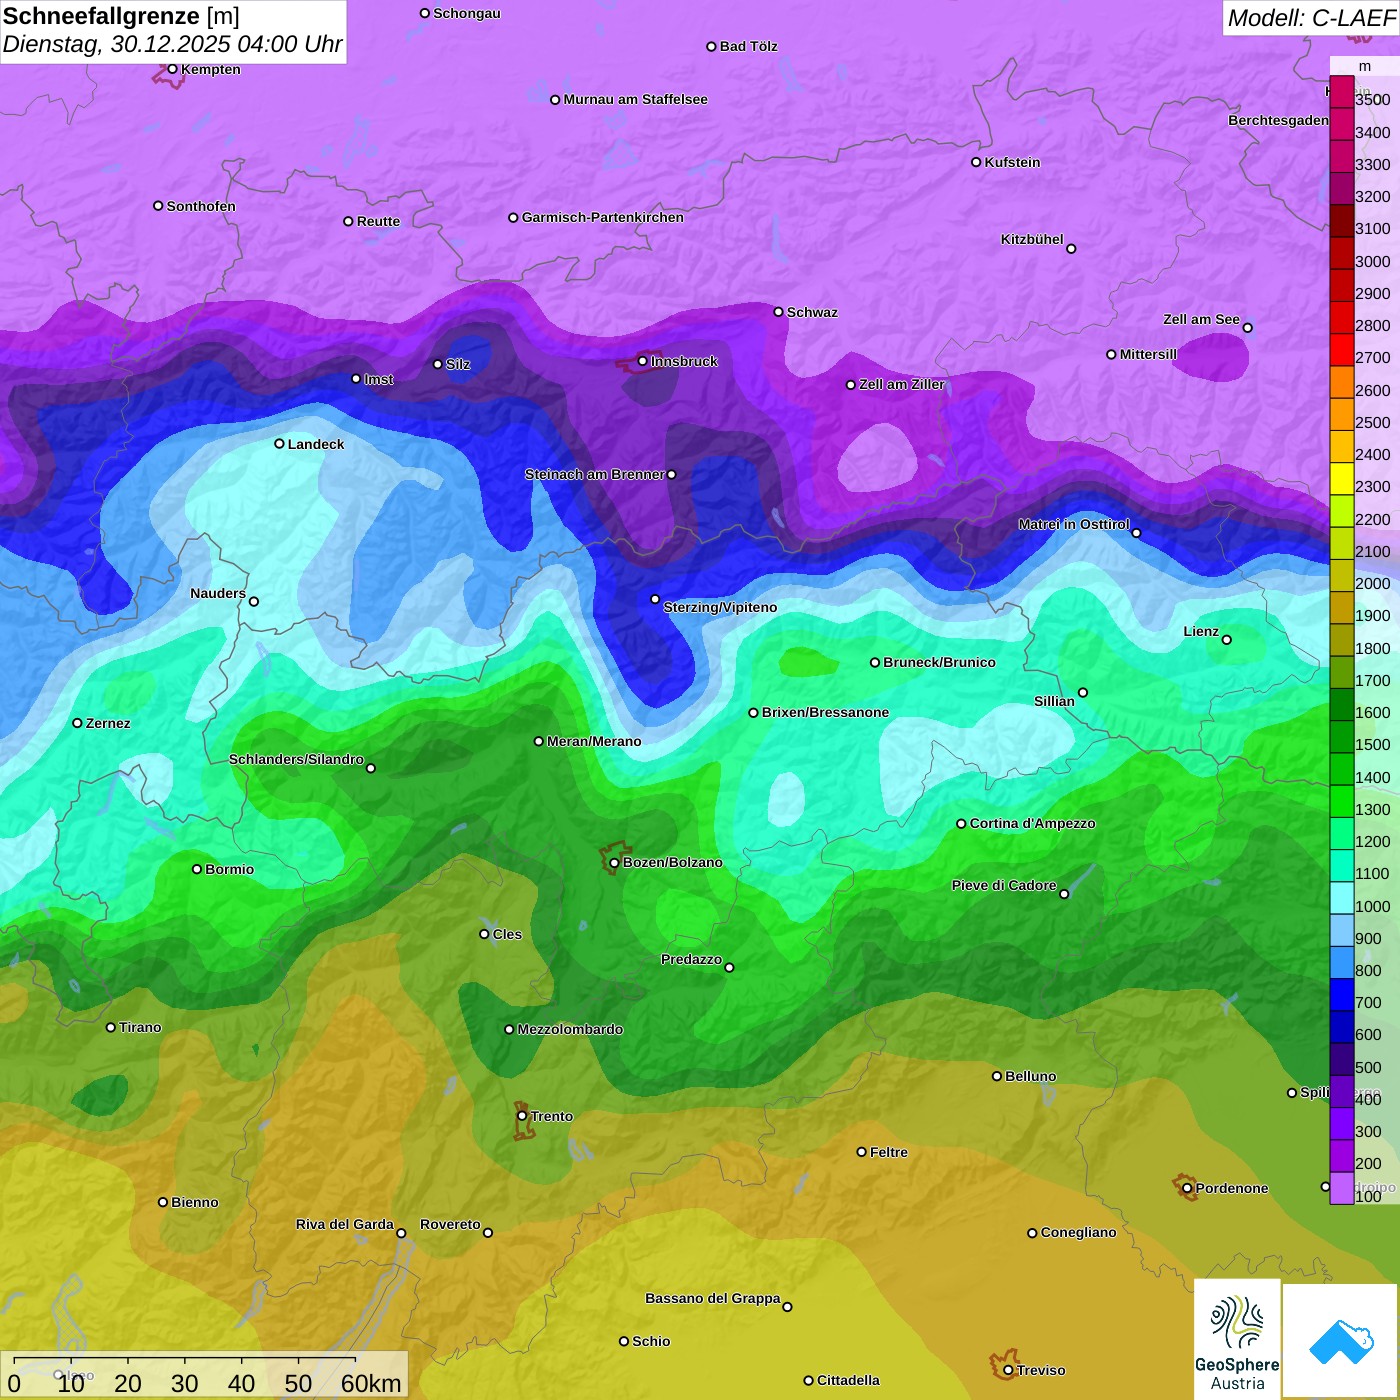1400x1400 pixels.
Task: Select the light violet 100 m legend swatch
Action: coord(1341,1188)
